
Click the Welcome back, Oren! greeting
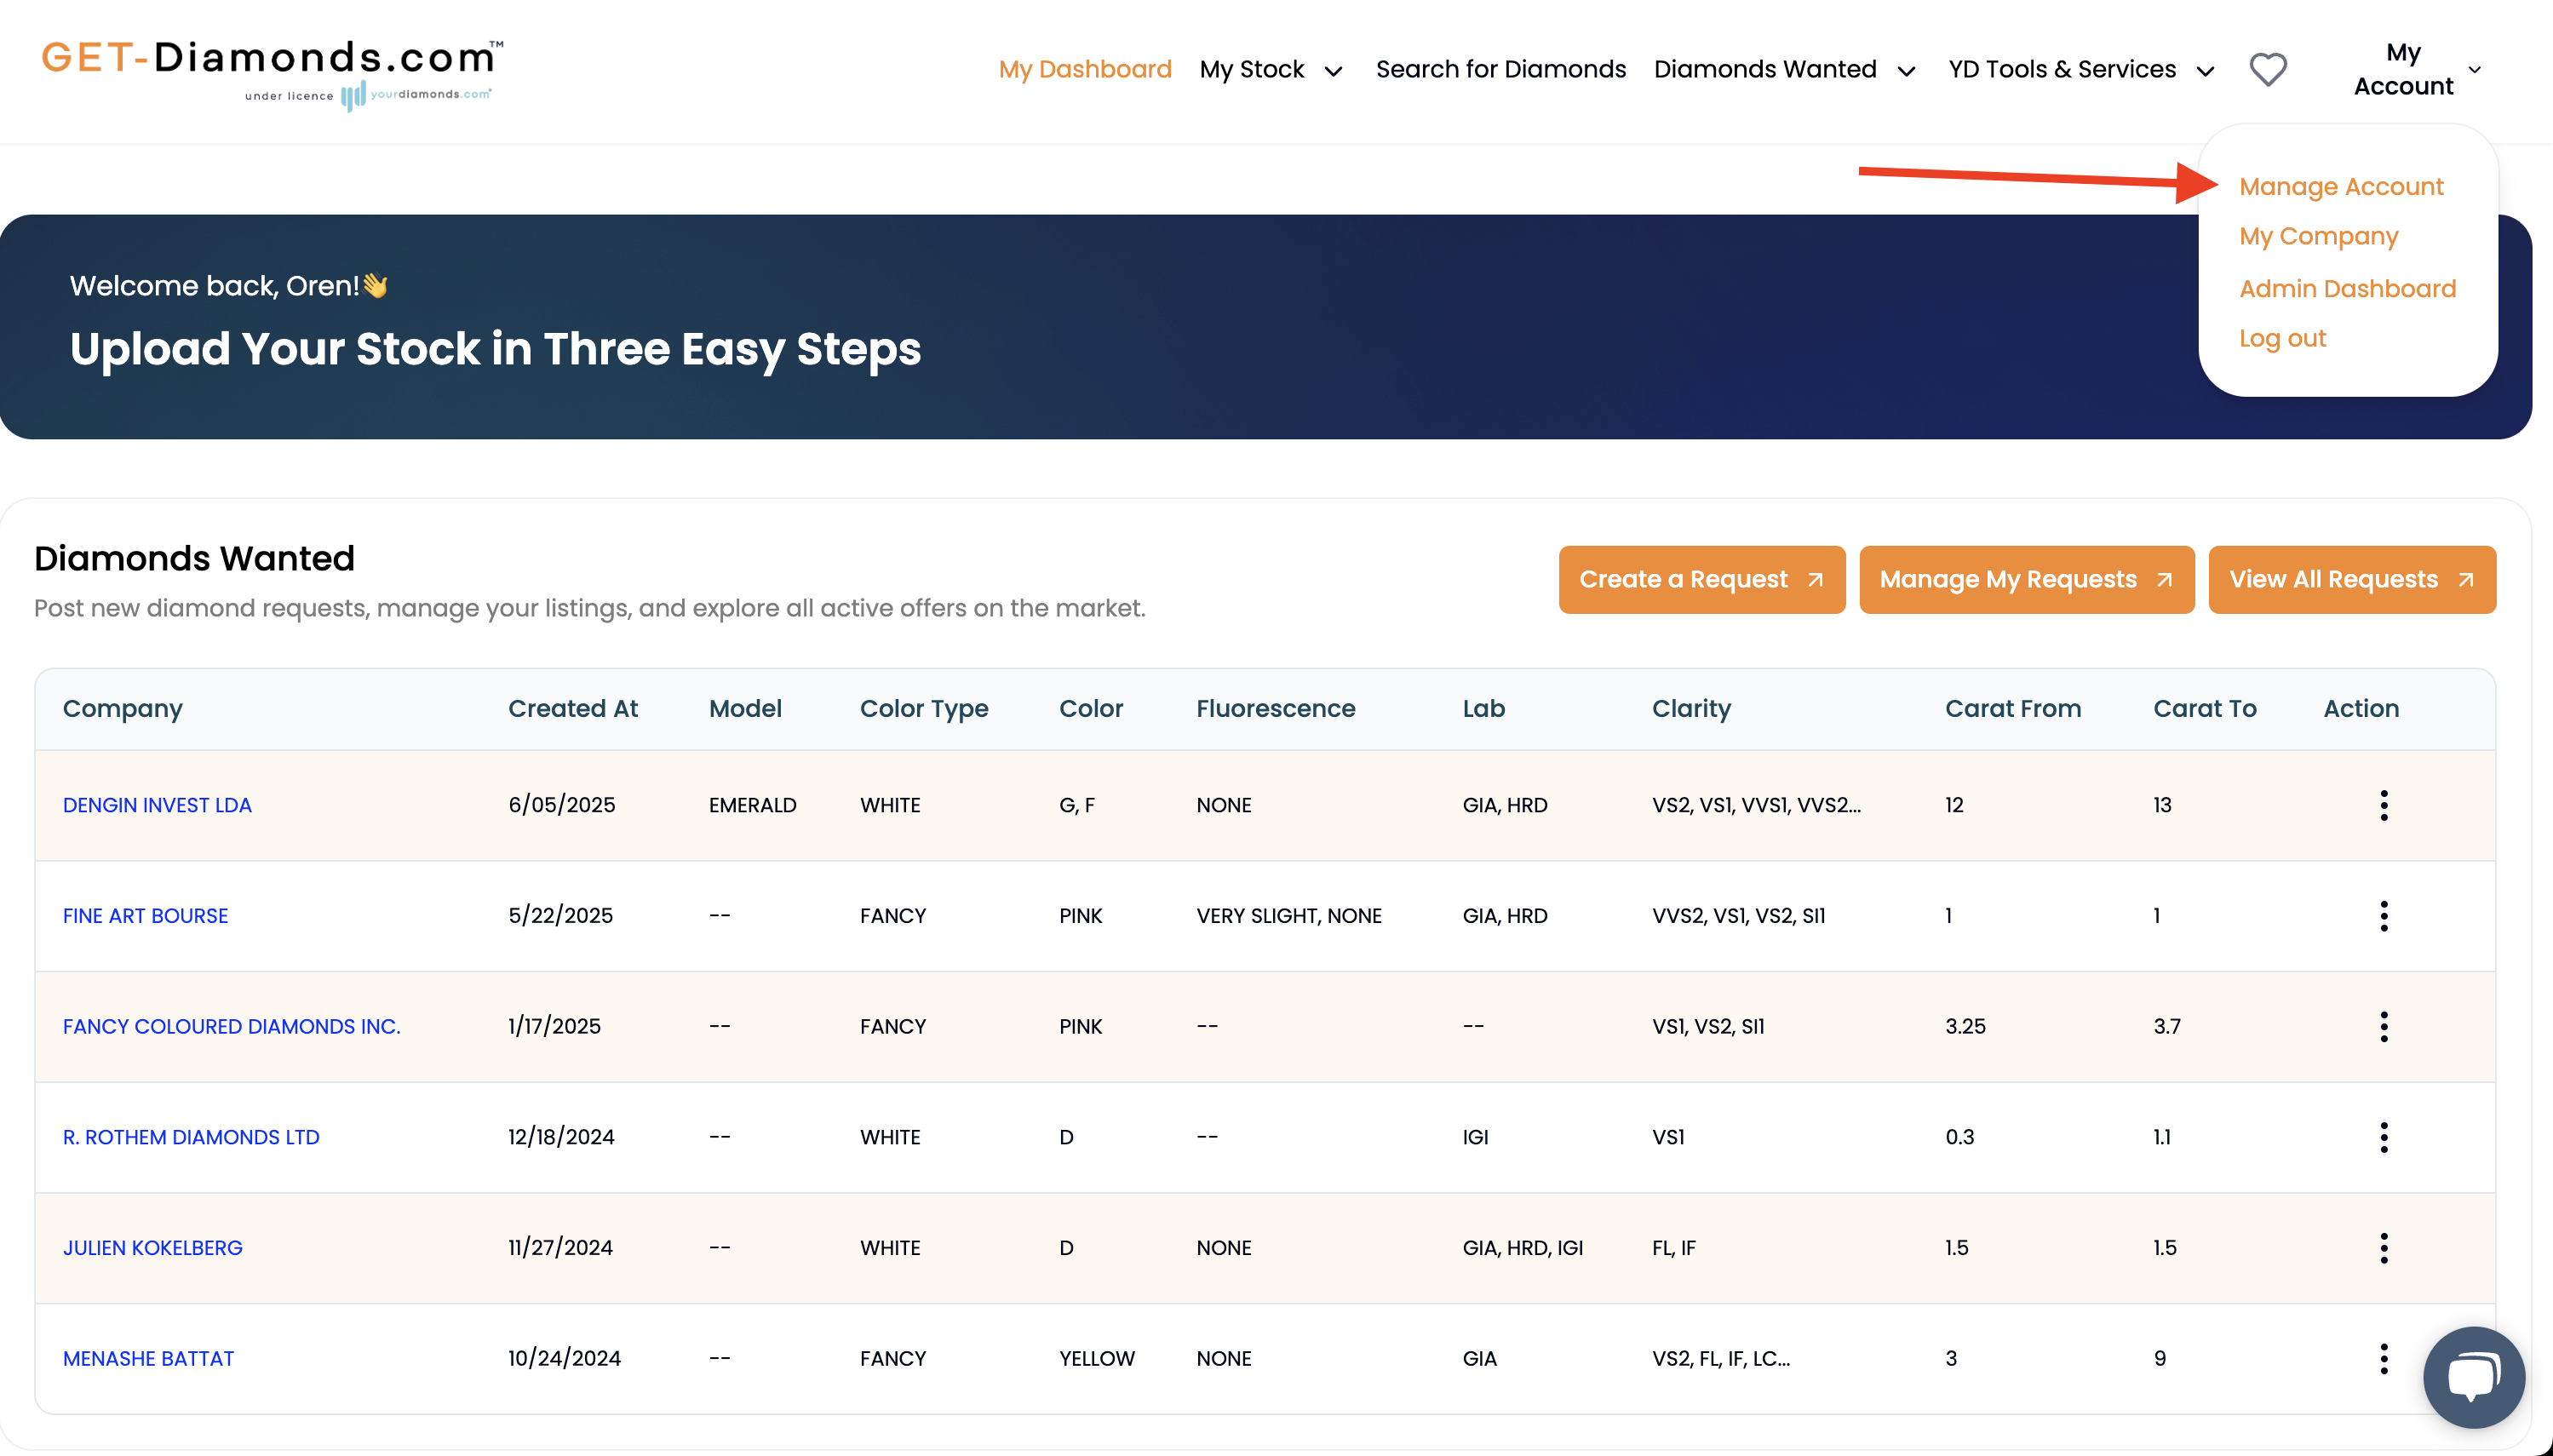pyautogui.click(x=228, y=286)
